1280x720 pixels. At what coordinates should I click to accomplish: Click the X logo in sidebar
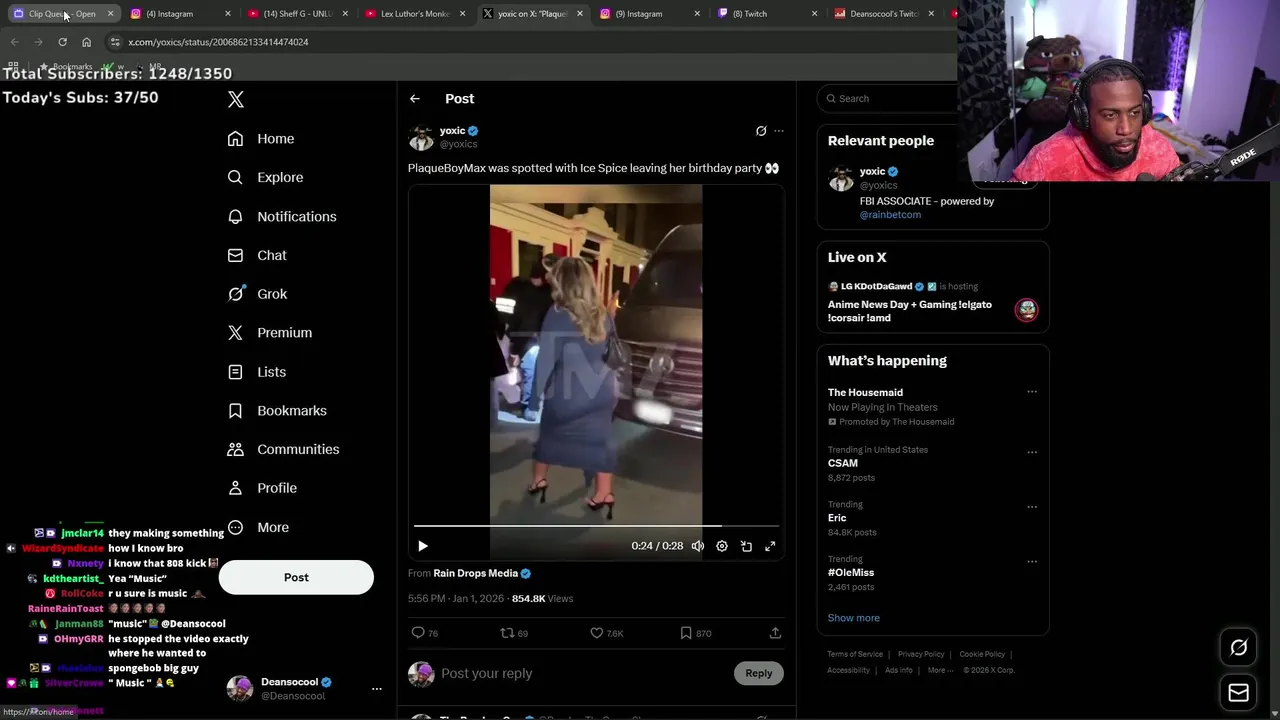(235, 99)
